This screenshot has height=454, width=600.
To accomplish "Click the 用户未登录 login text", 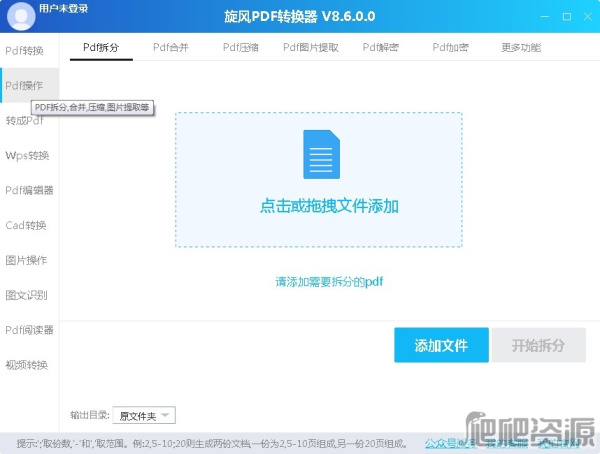I will [x=63, y=9].
